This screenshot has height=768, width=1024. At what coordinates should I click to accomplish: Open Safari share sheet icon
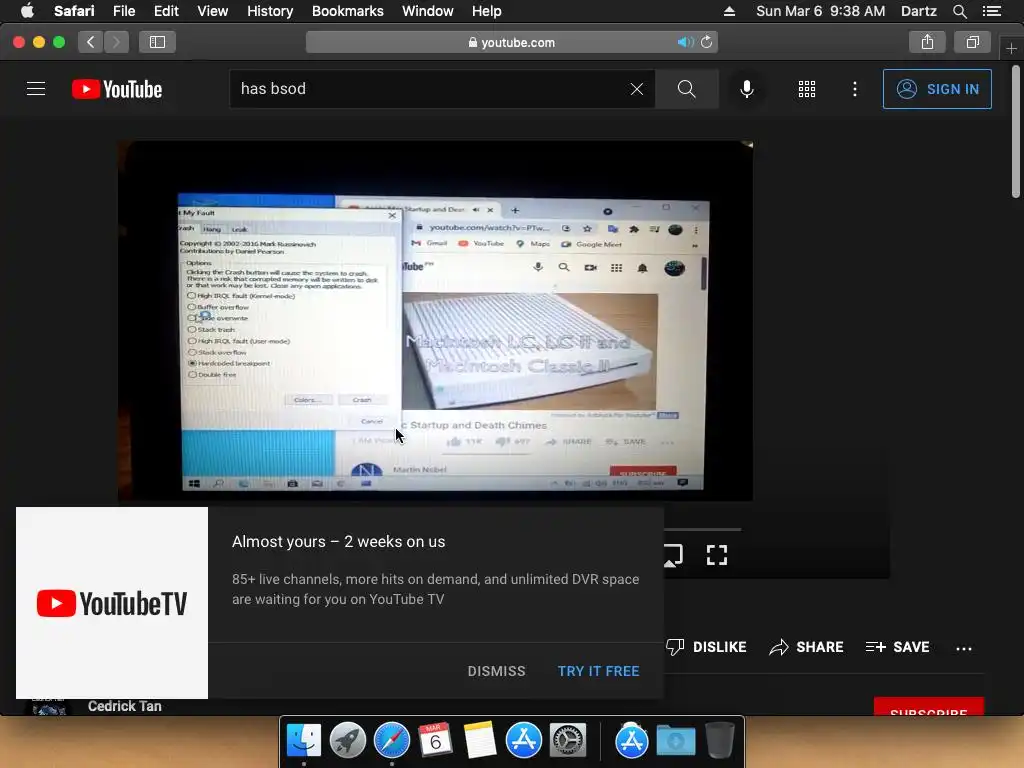(927, 42)
